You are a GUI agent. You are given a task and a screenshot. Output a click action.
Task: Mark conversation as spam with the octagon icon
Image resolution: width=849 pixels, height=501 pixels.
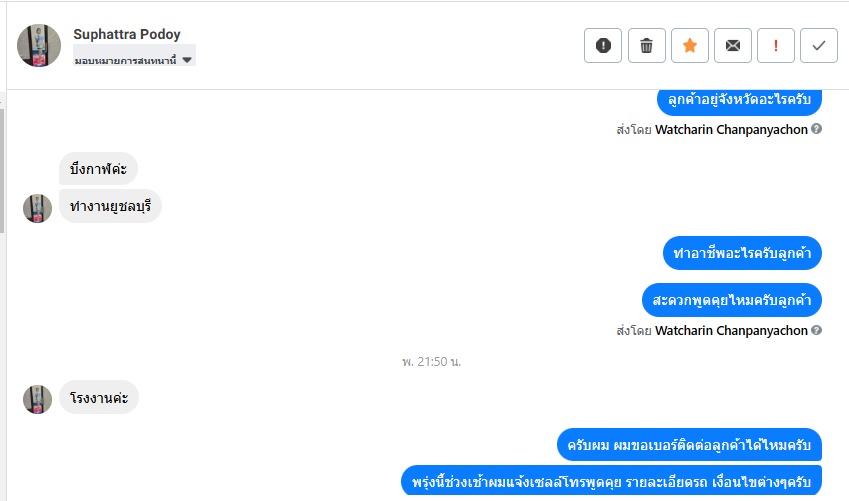603,45
